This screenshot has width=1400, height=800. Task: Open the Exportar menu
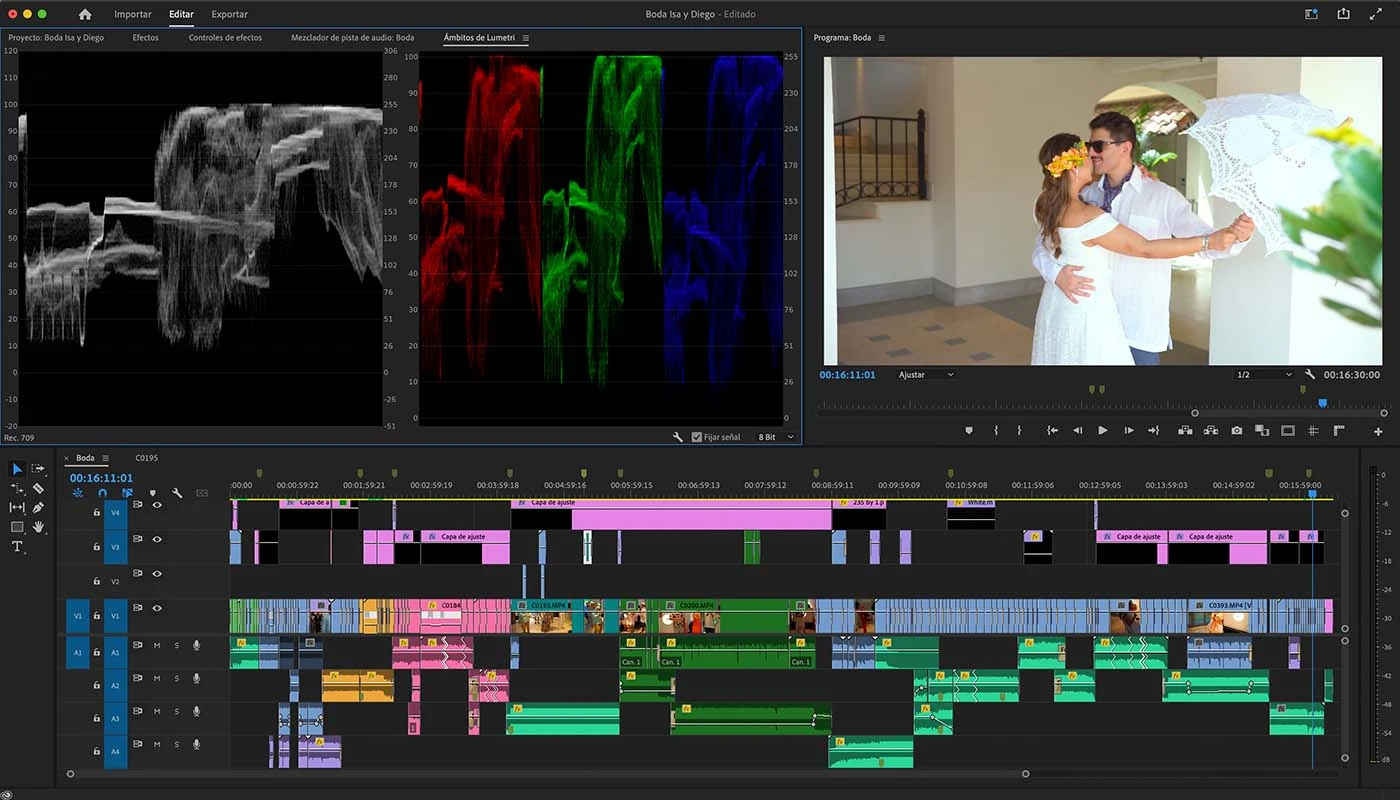pyautogui.click(x=229, y=14)
